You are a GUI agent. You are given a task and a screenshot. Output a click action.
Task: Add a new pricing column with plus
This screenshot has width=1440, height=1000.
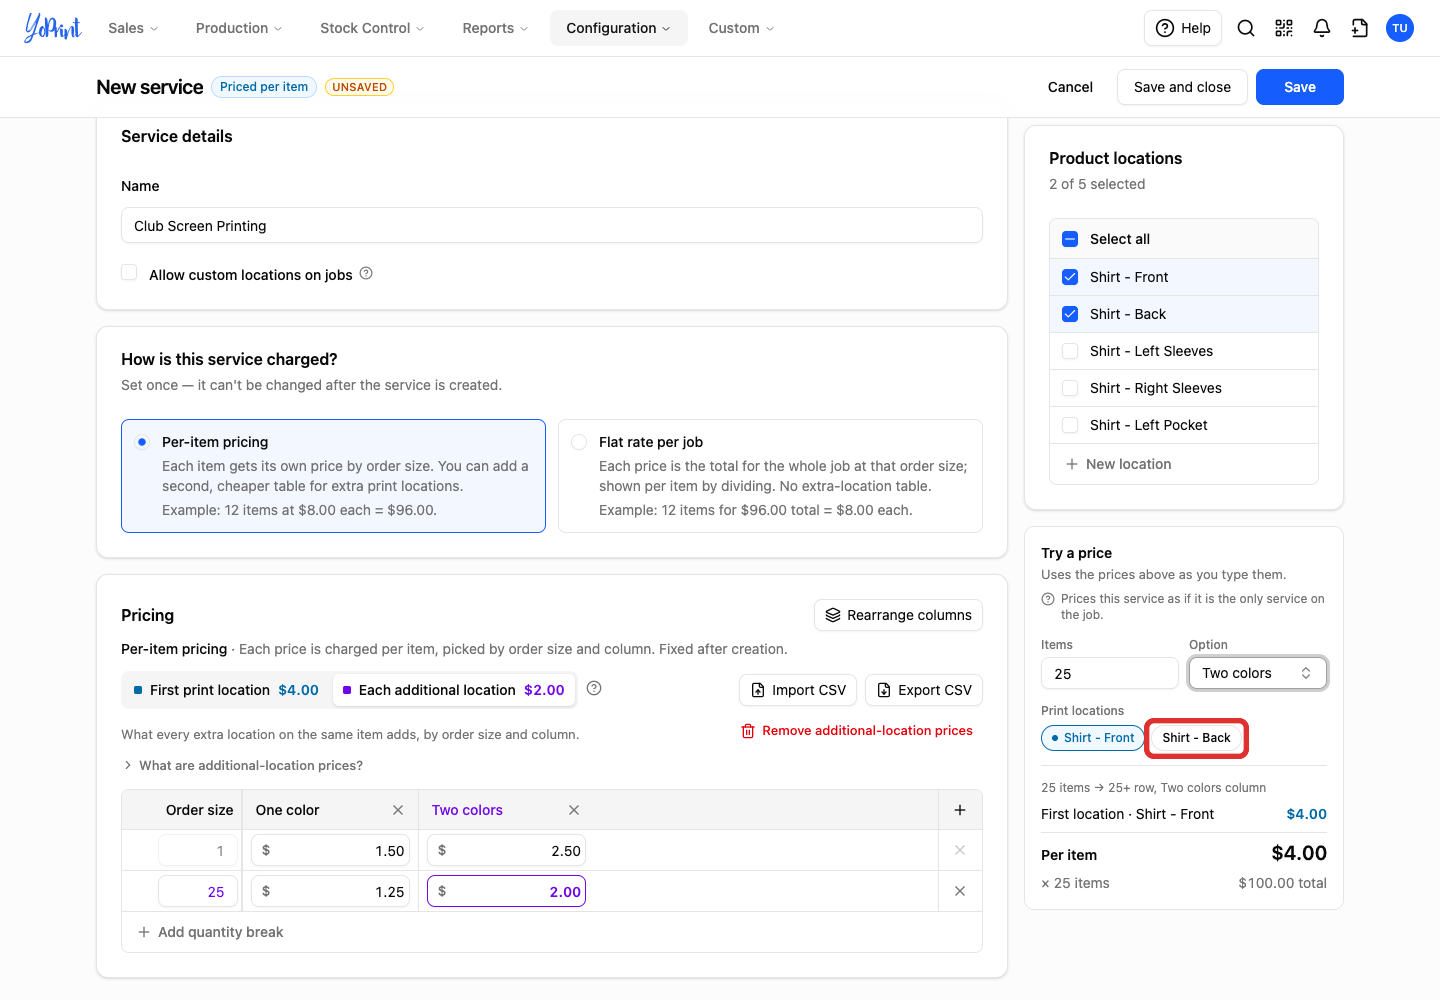point(960,810)
